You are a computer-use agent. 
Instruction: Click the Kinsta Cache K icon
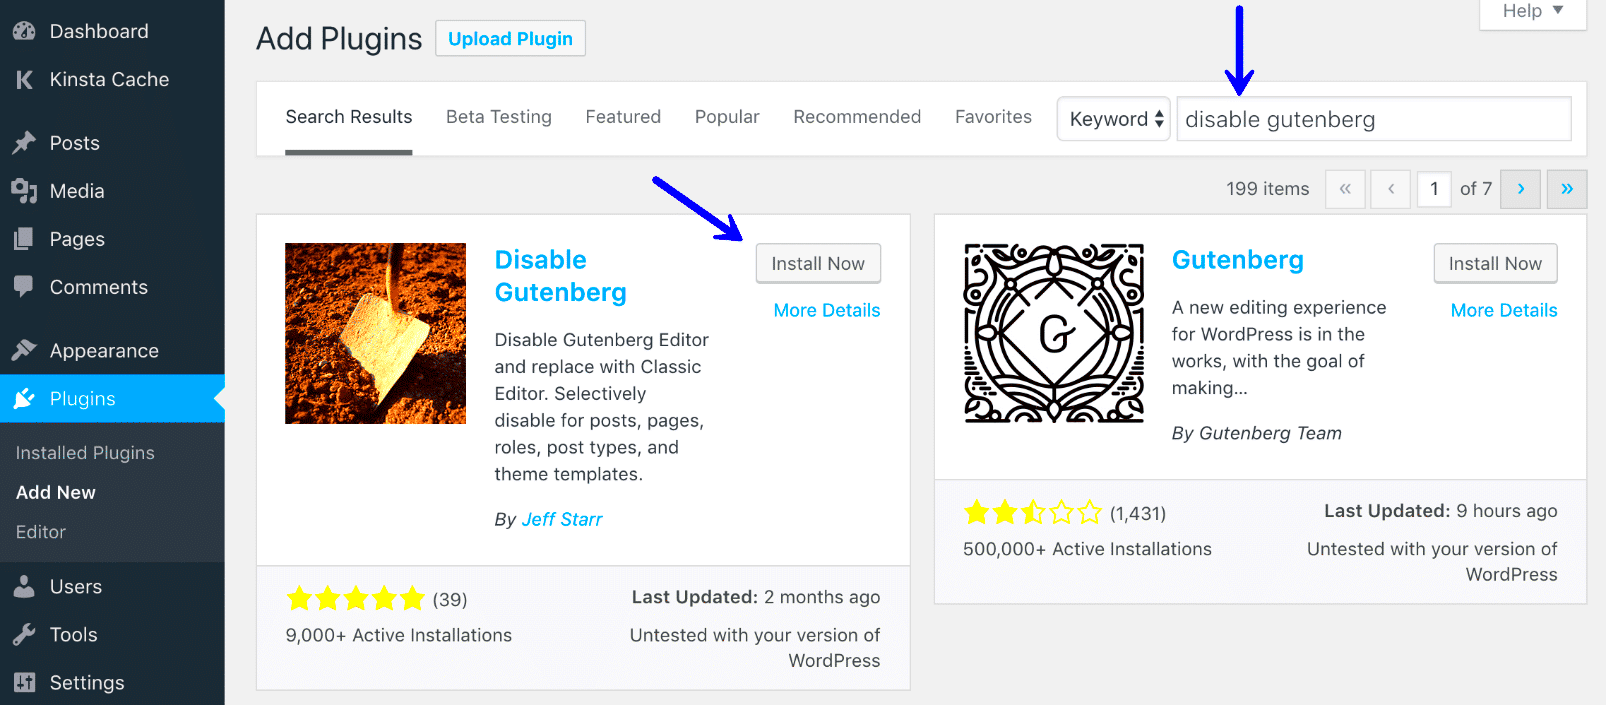(24, 80)
